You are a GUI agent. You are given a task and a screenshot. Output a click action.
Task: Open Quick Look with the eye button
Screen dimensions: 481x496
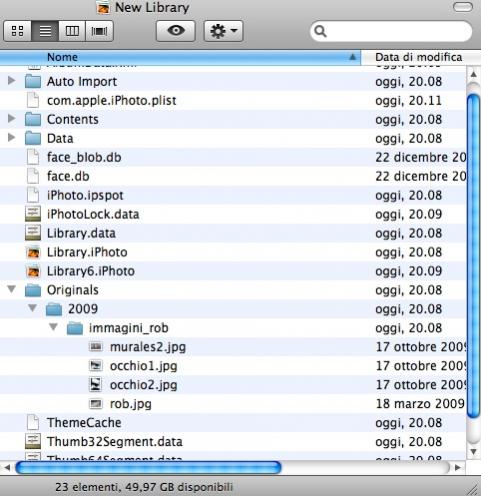coord(176,31)
